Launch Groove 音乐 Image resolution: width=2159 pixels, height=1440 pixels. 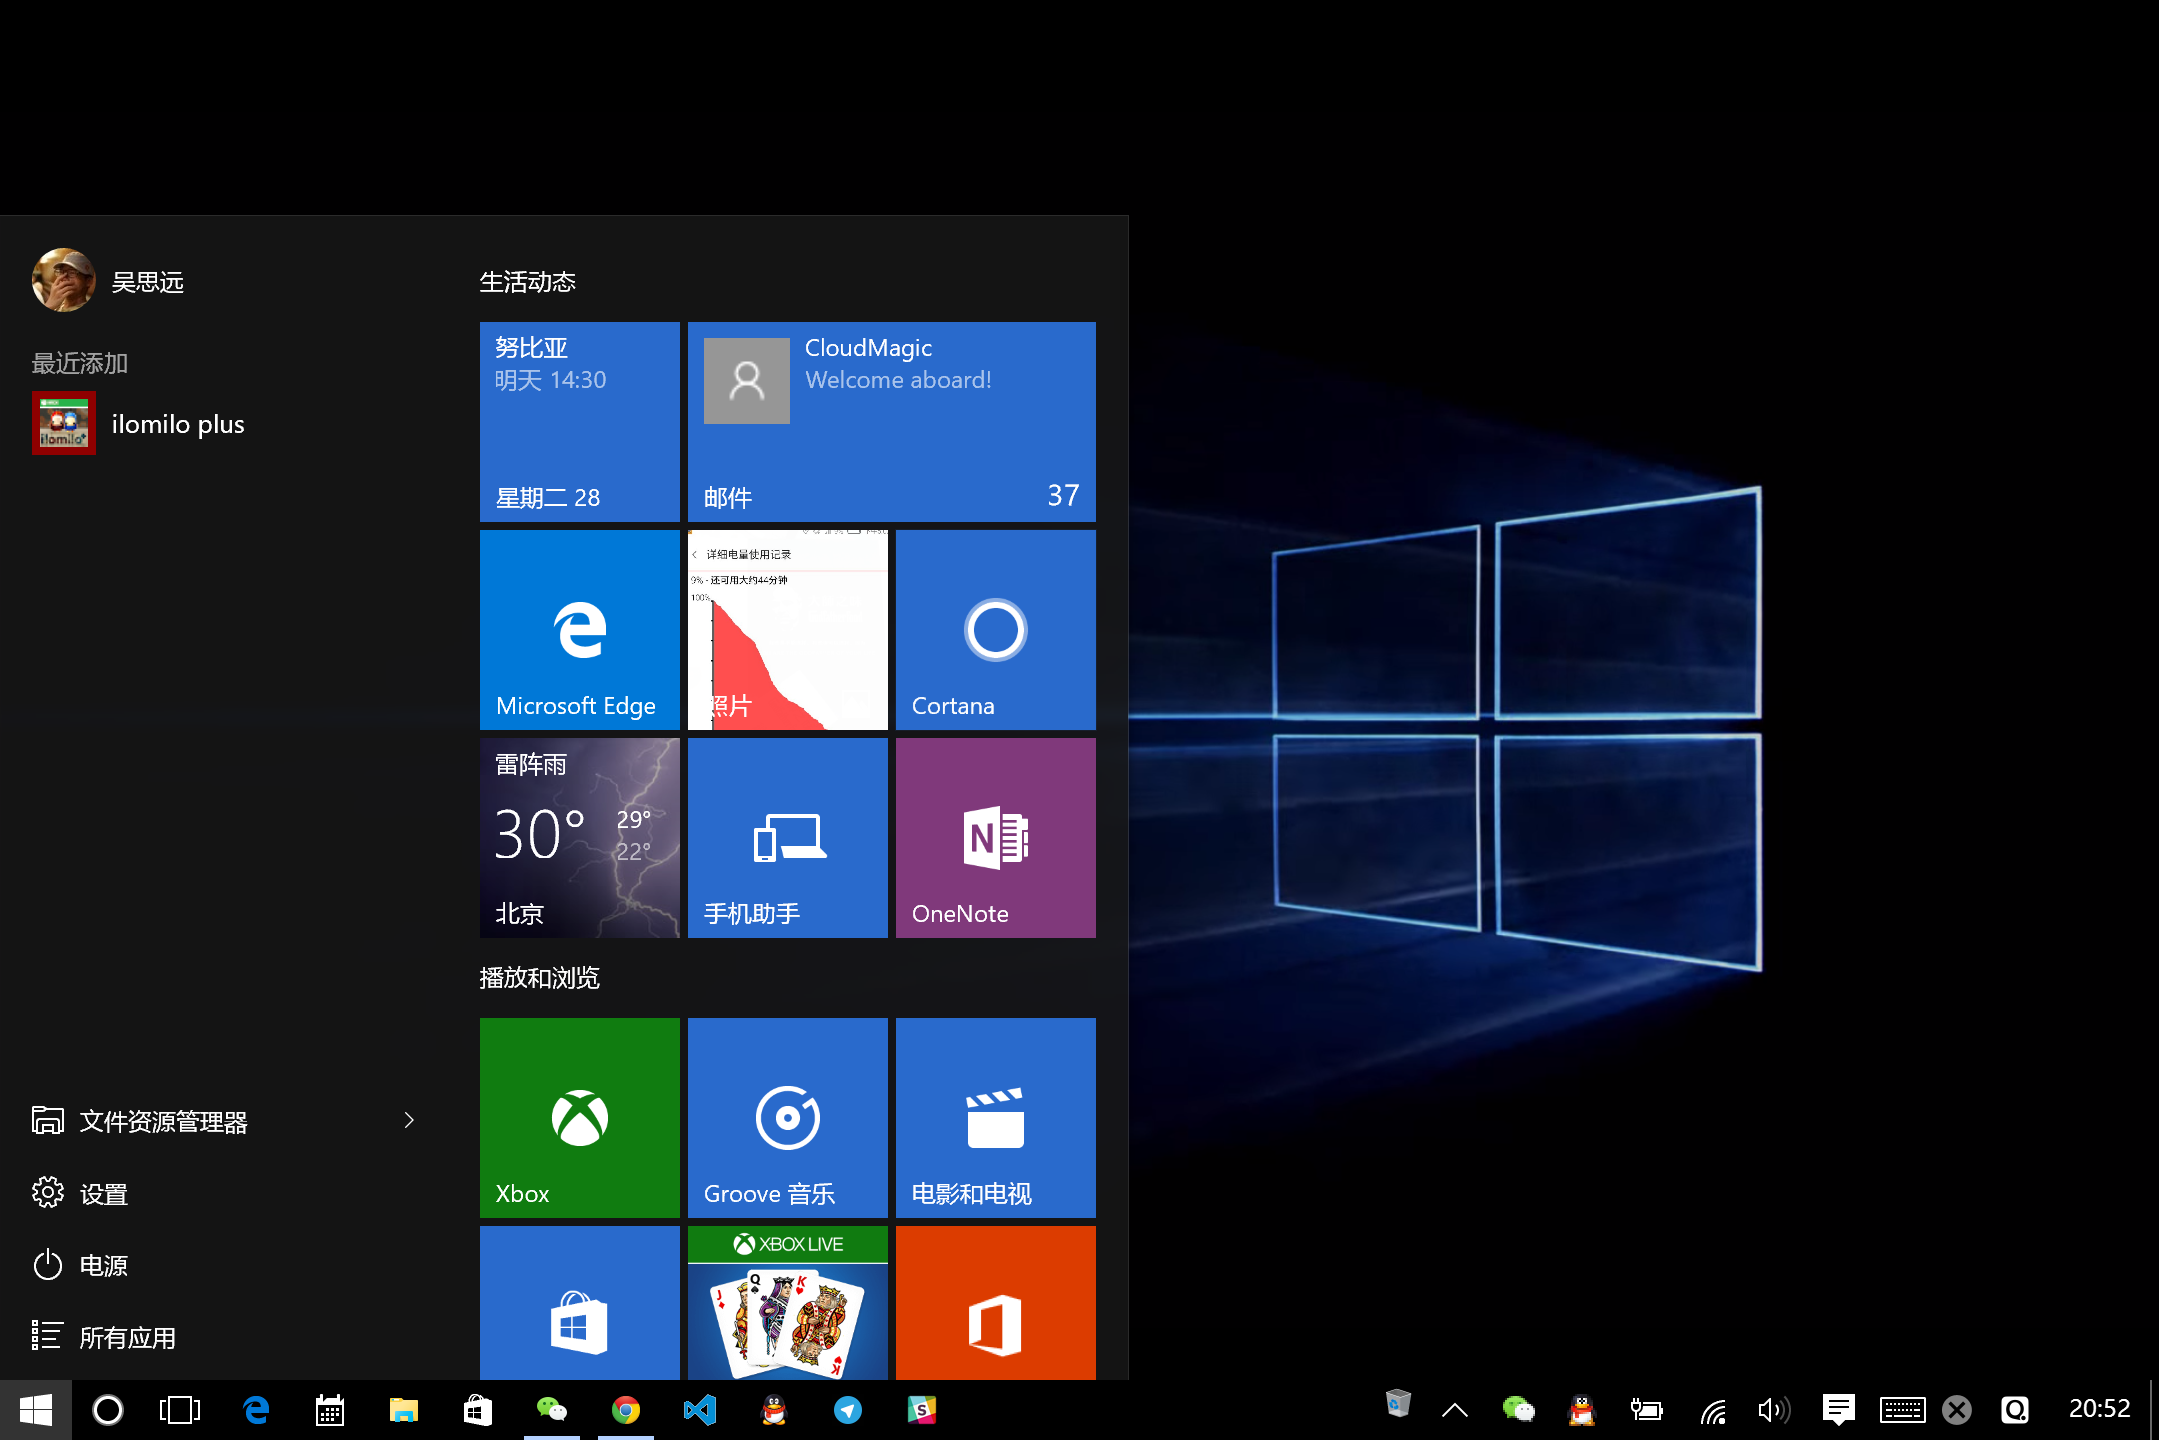tap(786, 1117)
